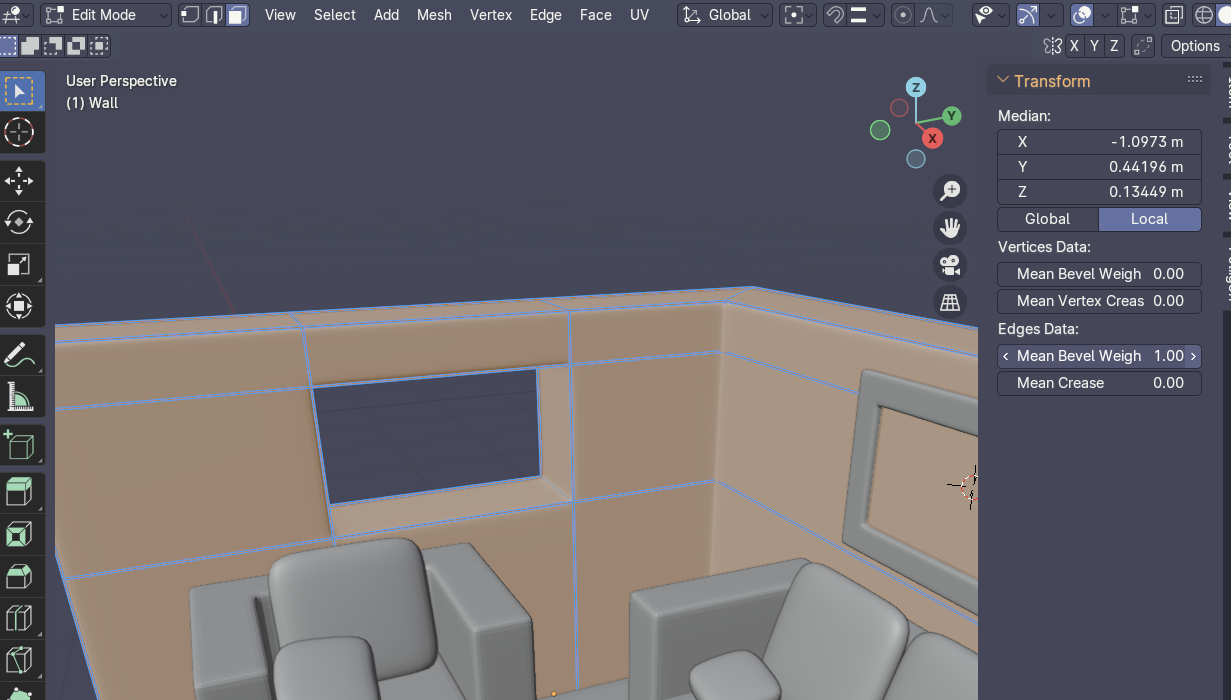The height and width of the screenshot is (700, 1231).
Task: Click the camera view icon
Action: click(949, 265)
